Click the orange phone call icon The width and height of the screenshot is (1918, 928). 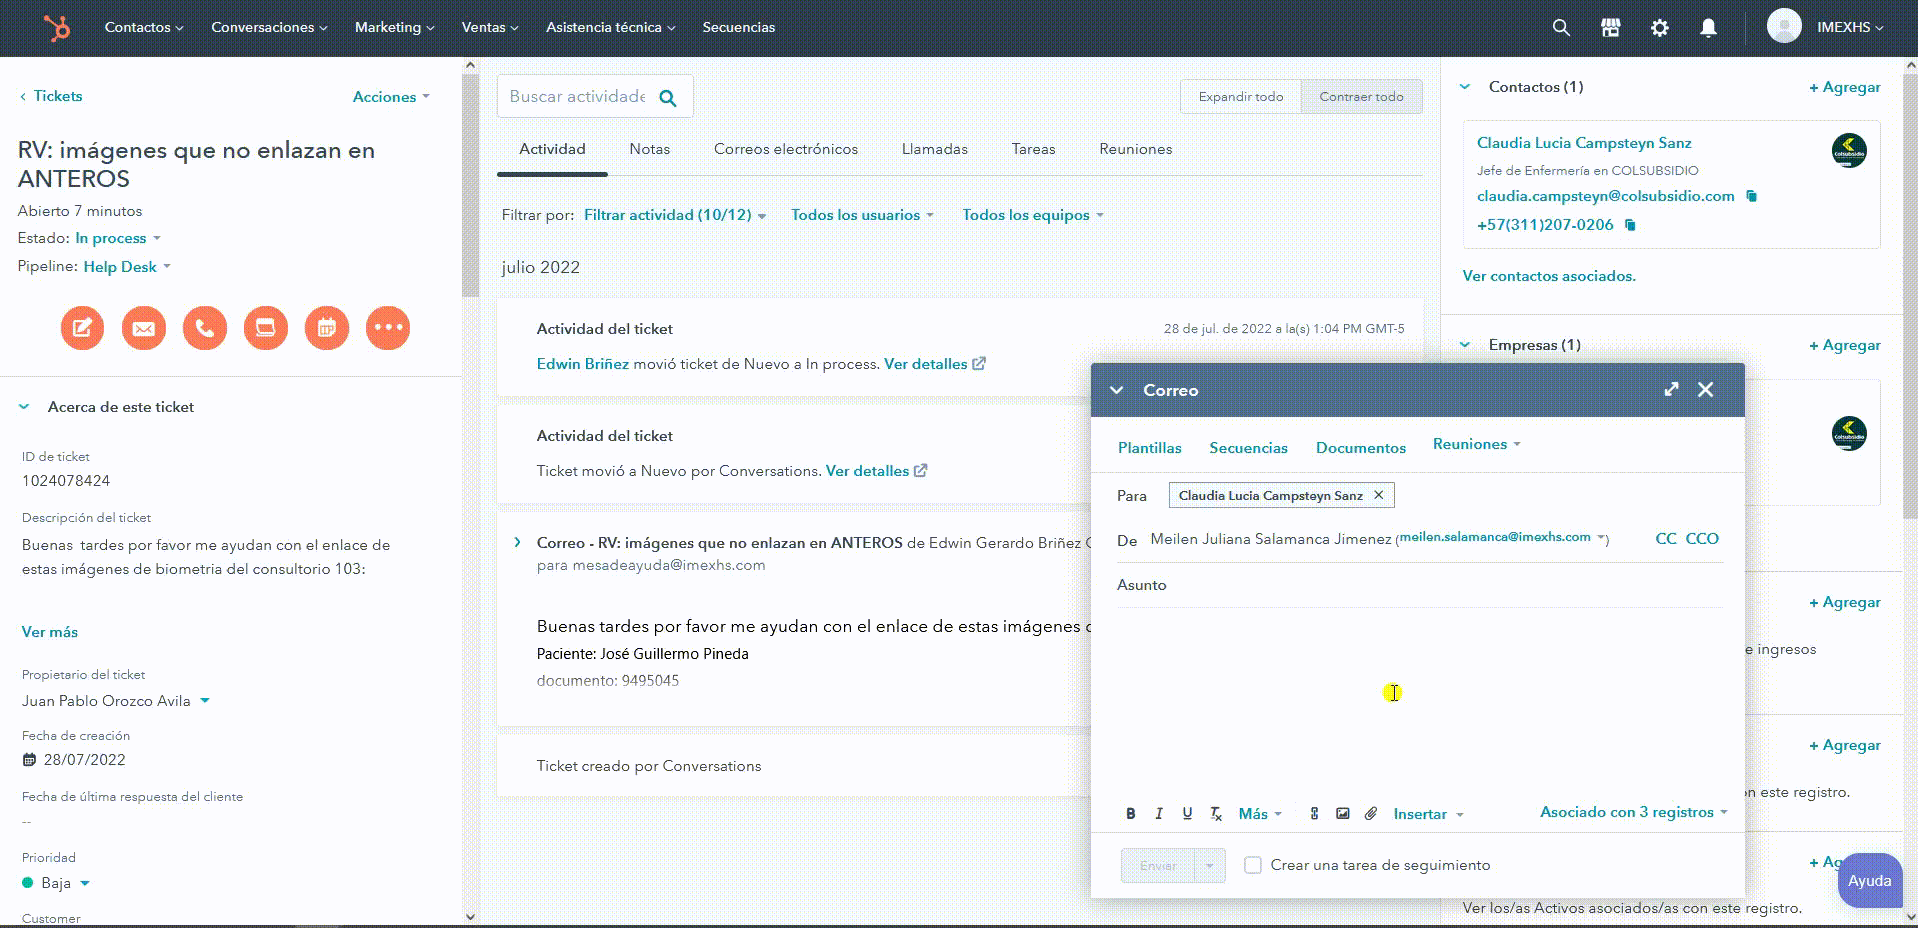[205, 328]
